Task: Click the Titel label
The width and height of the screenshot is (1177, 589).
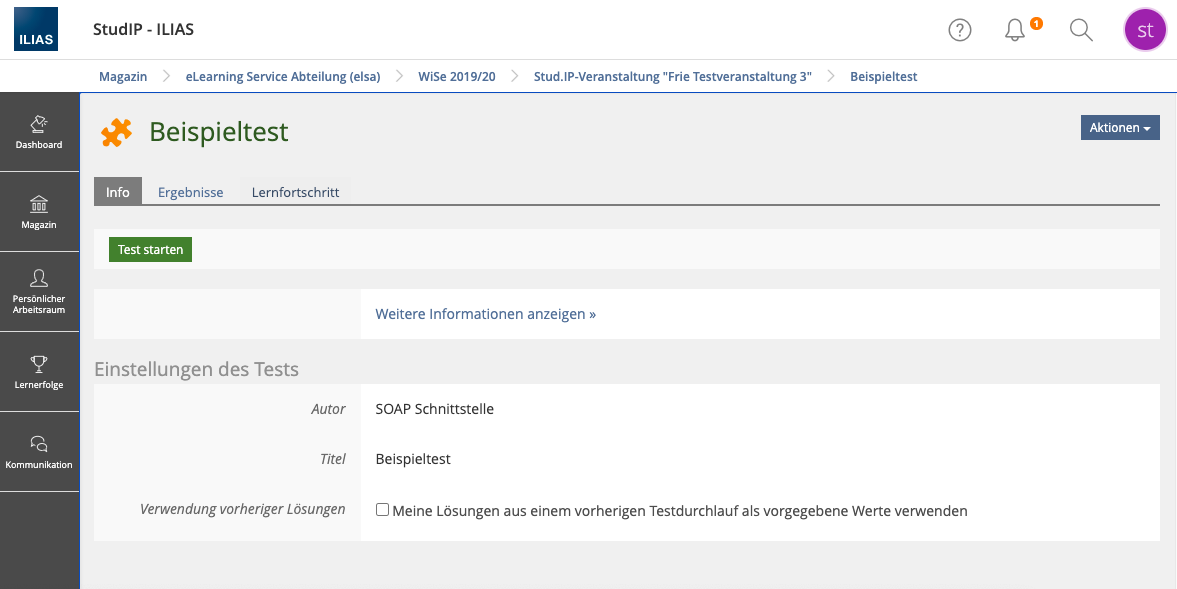Action: pyautogui.click(x=333, y=459)
